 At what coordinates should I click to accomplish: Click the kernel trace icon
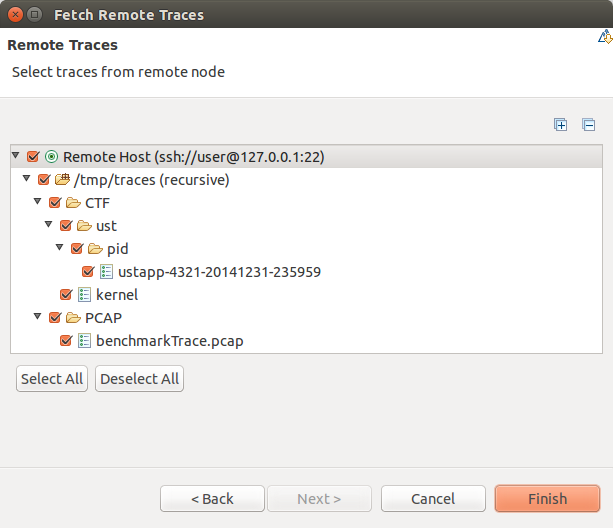click(x=84, y=295)
